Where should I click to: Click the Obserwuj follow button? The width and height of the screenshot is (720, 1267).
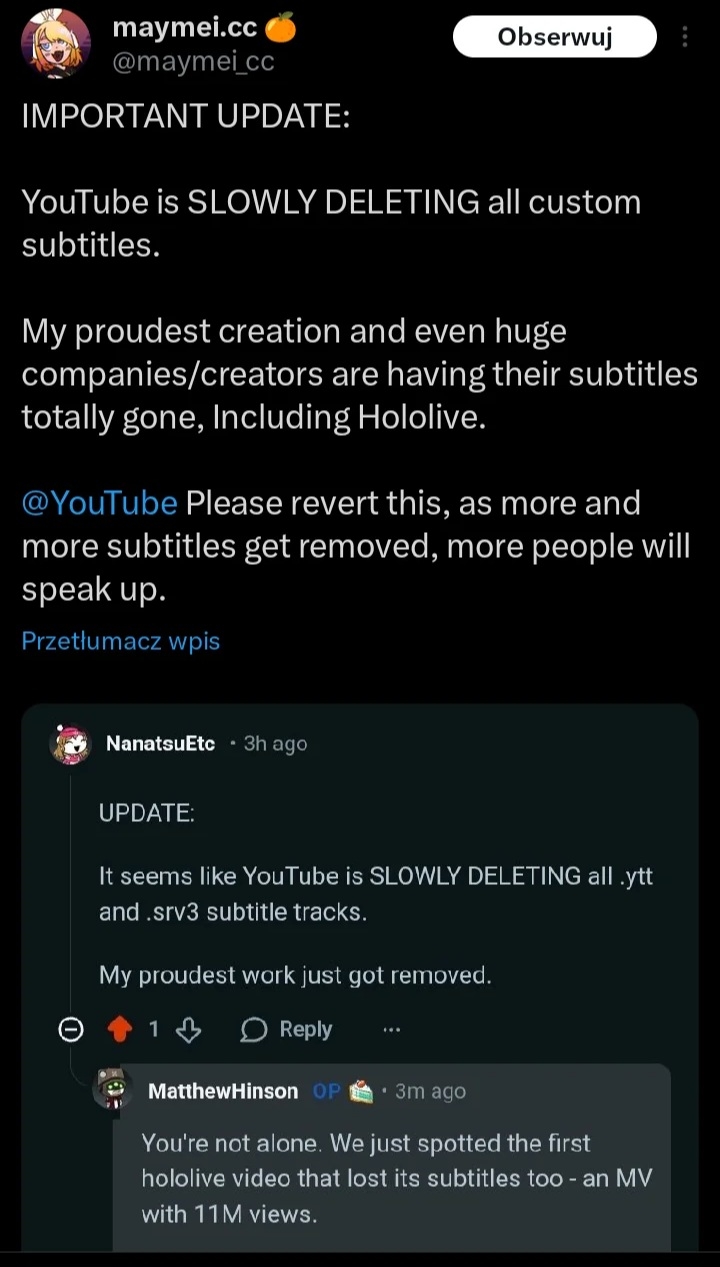[555, 38]
